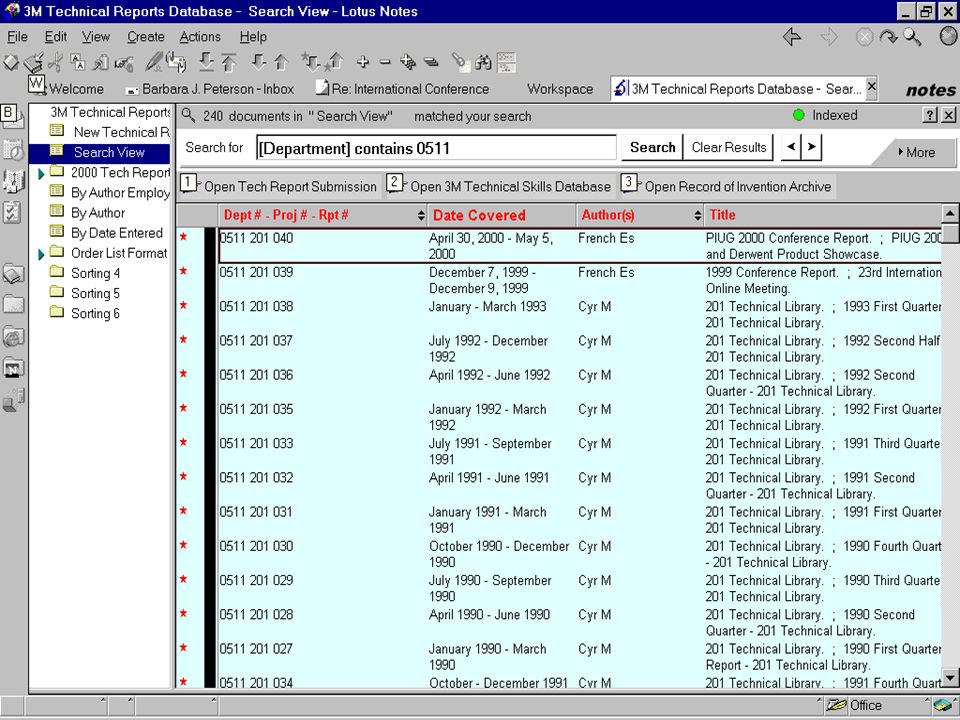Open the calendar bookmark icon
Image resolution: width=960 pixels, height=720 pixels.
13,149
